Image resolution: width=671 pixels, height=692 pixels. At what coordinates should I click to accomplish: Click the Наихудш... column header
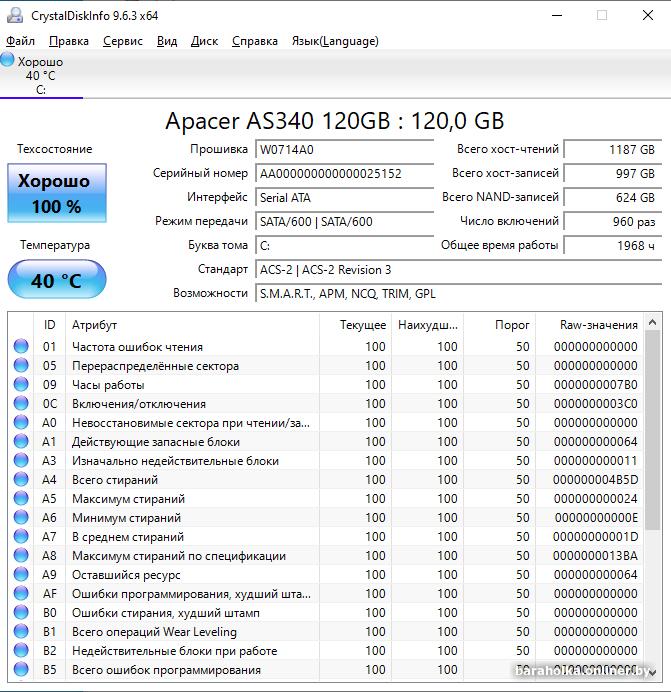click(x=427, y=325)
